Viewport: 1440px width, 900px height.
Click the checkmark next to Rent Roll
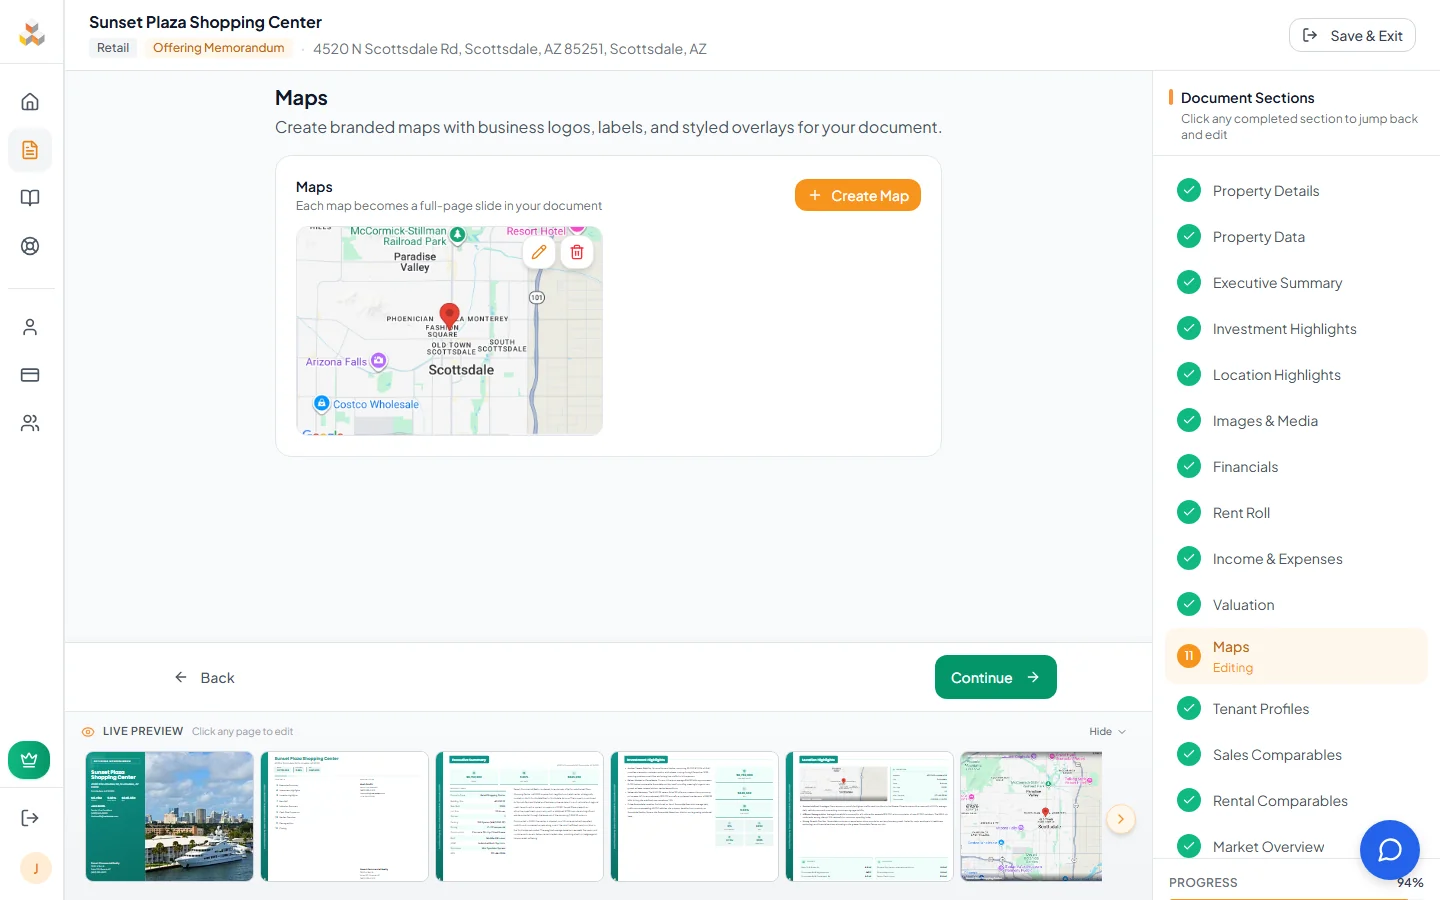point(1189,512)
